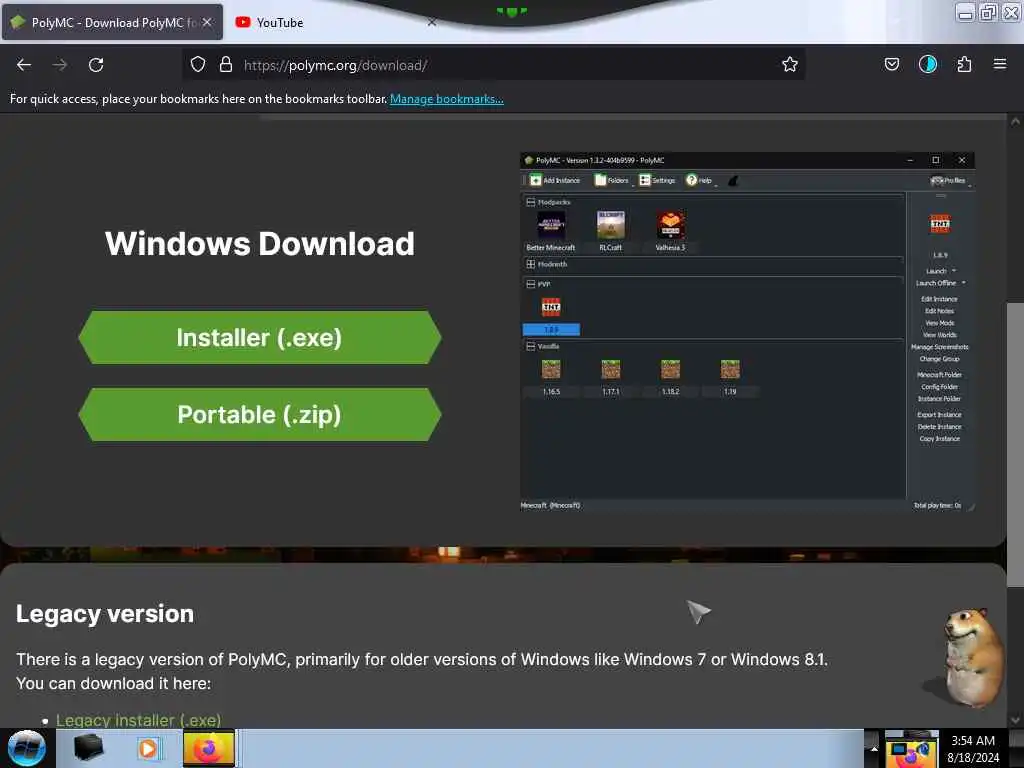Reload the current PolyMC page

click(96, 65)
